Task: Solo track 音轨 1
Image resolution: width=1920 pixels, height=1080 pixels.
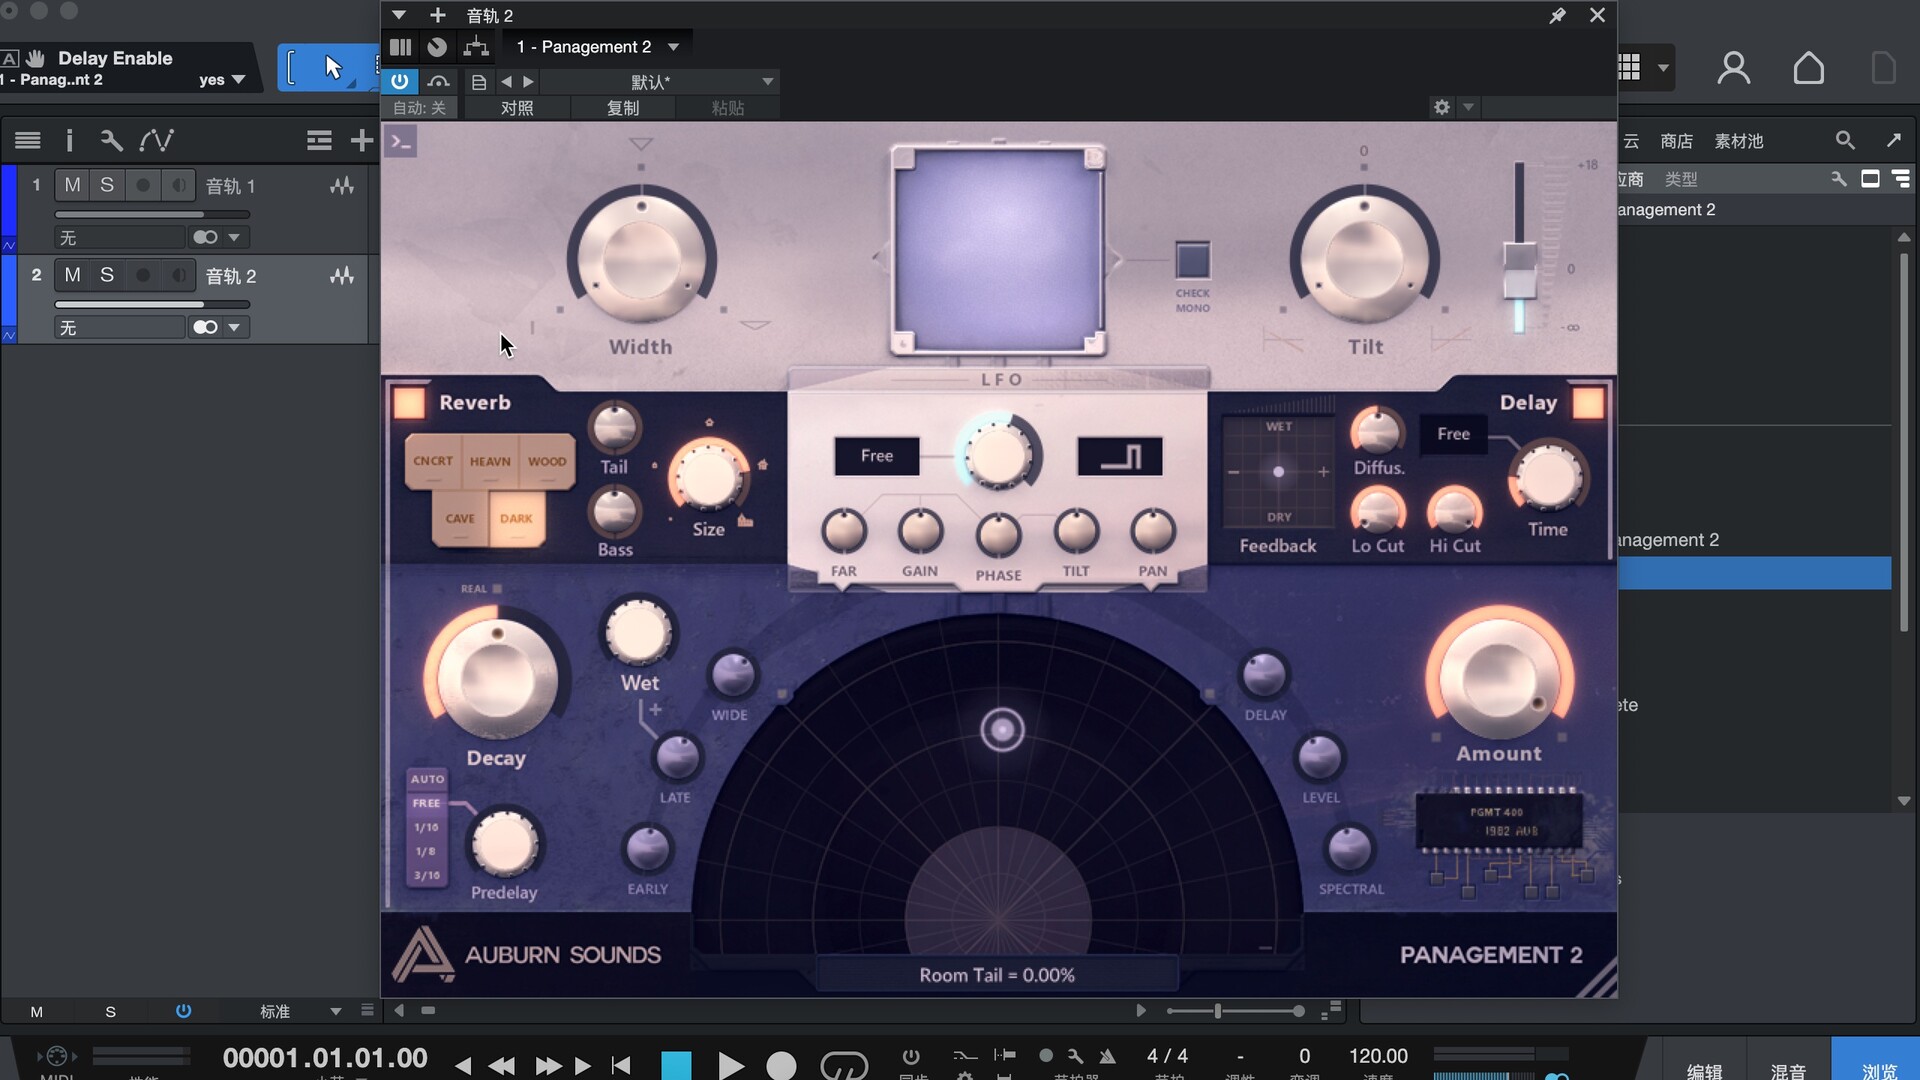Action: click(107, 185)
